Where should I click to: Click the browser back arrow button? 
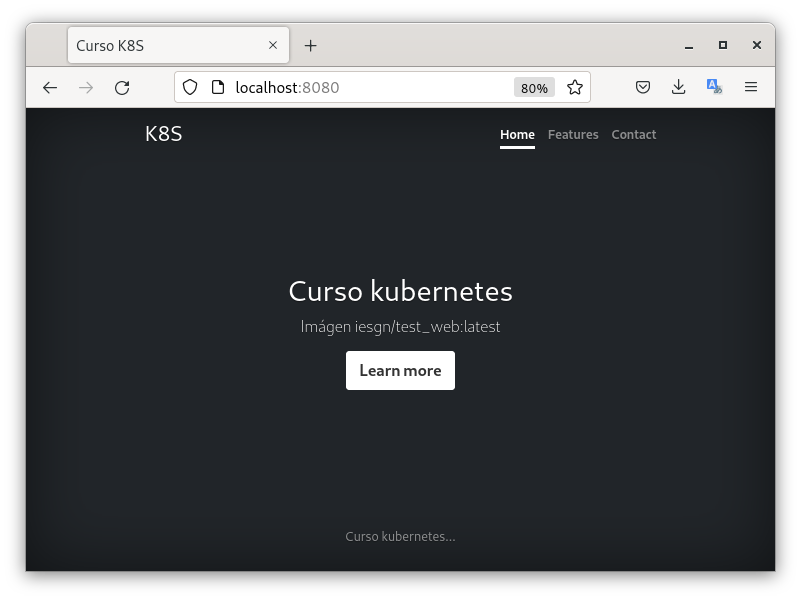point(50,88)
